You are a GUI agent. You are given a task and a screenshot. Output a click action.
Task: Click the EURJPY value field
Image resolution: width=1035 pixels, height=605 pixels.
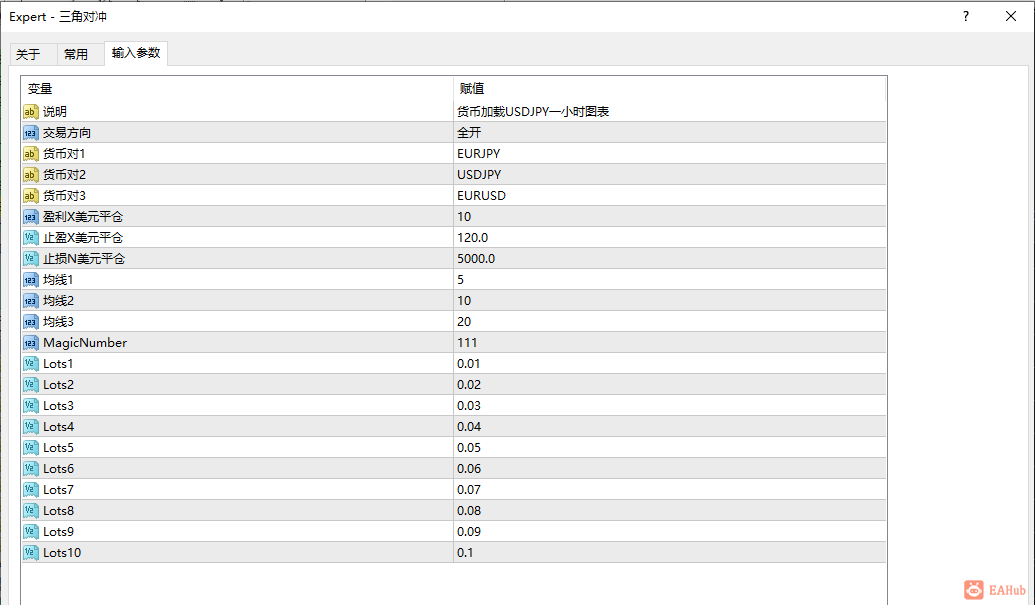[669, 154]
